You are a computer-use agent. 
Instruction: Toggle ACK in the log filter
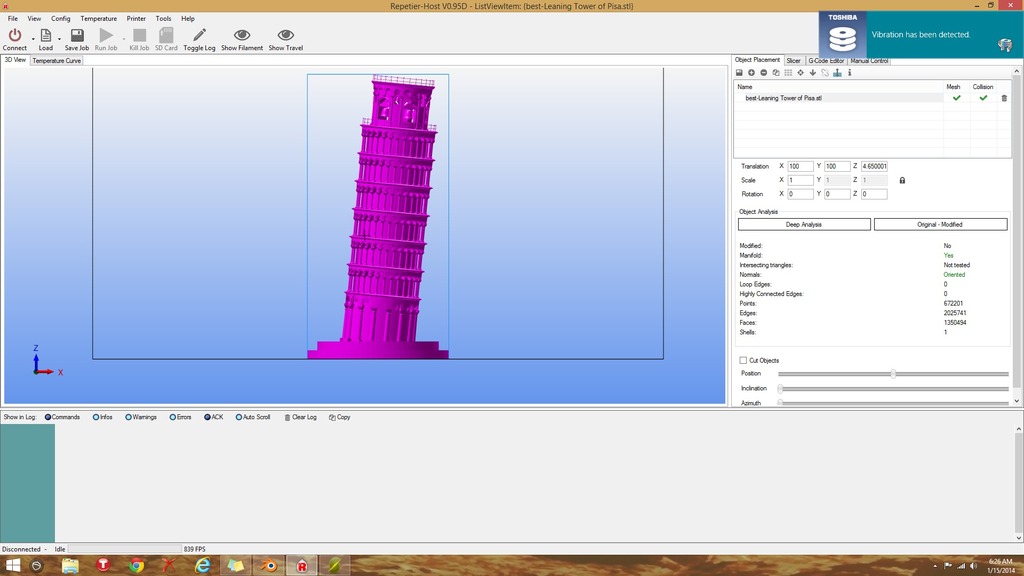(x=214, y=417)
